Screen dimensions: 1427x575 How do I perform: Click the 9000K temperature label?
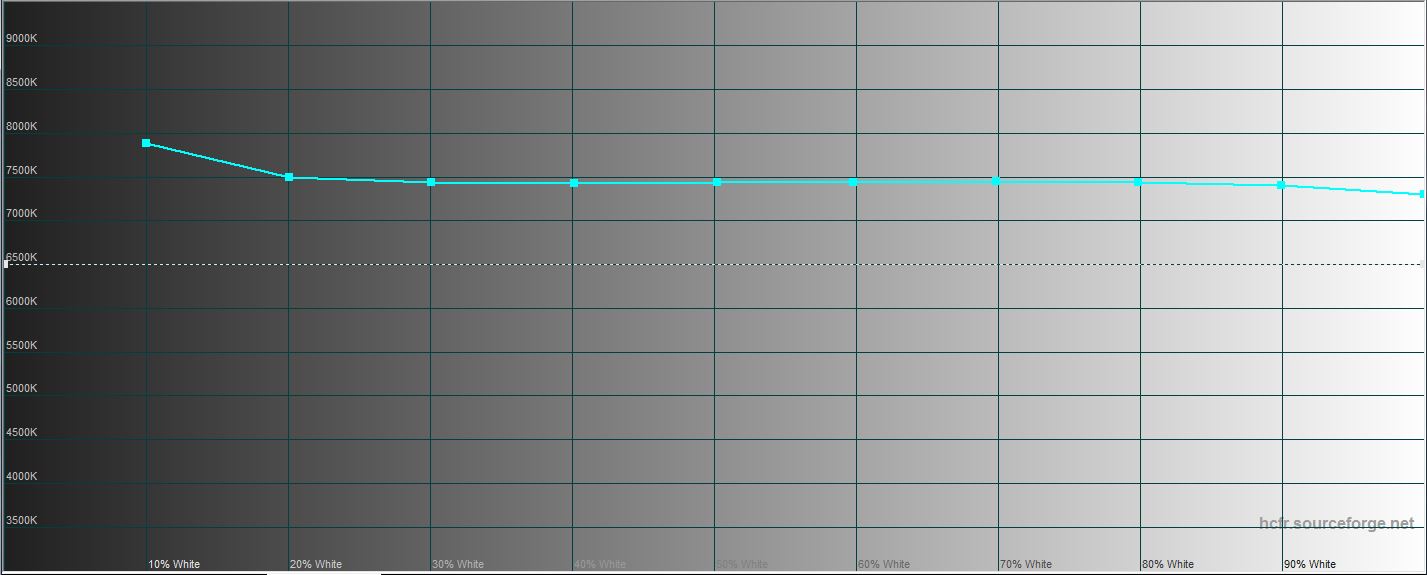22,38
